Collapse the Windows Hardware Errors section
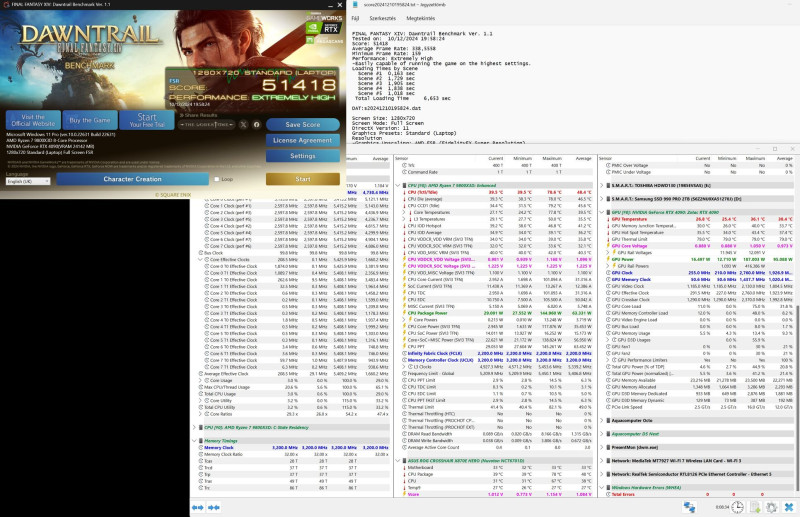This screenshot has height=517, width=800. tap(602, 487)
